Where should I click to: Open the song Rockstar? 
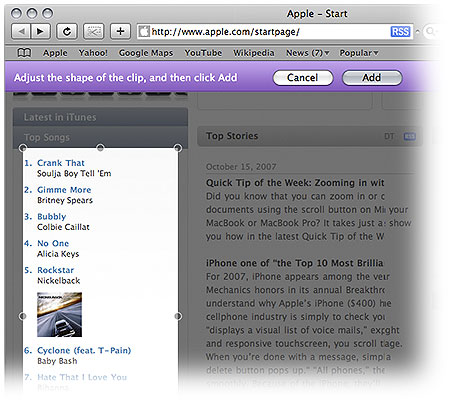pyautogui.click(x=55, y=270)
